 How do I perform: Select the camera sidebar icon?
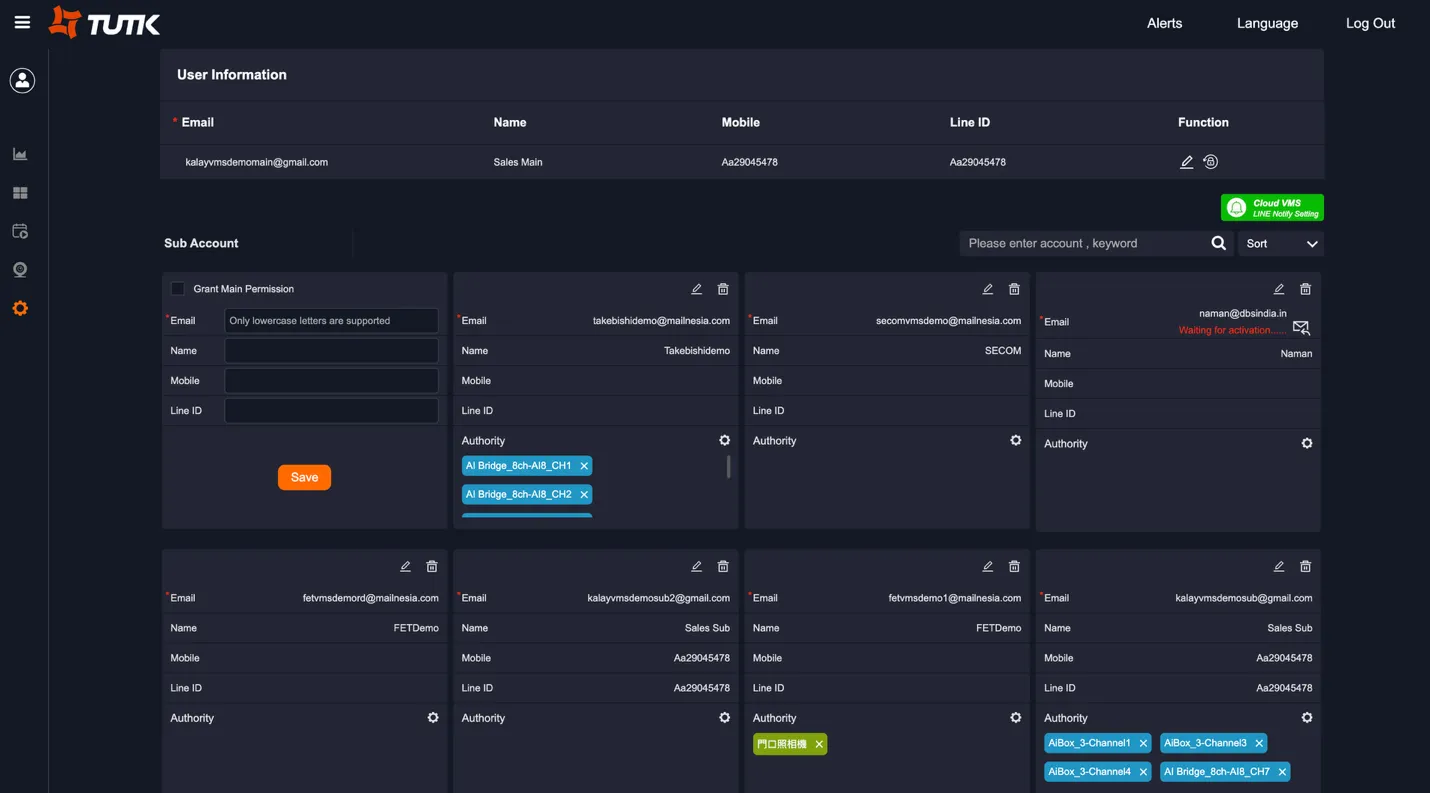pyautogui.click(x=20, y=269)
